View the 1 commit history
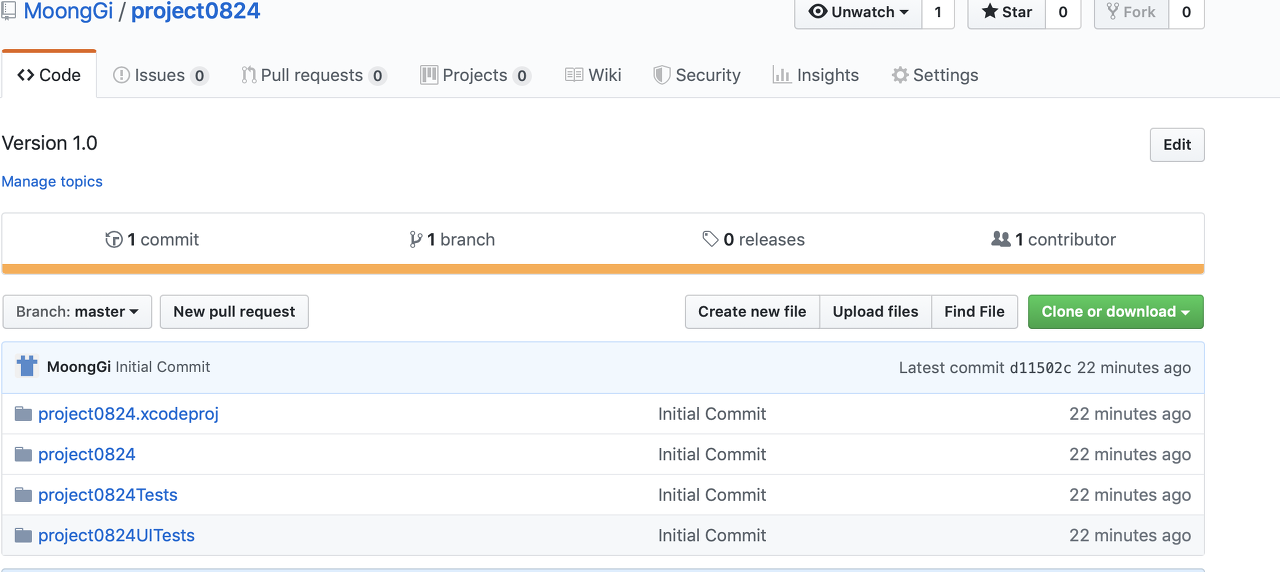The image size is (1280, 572). [x=152, y=240]
